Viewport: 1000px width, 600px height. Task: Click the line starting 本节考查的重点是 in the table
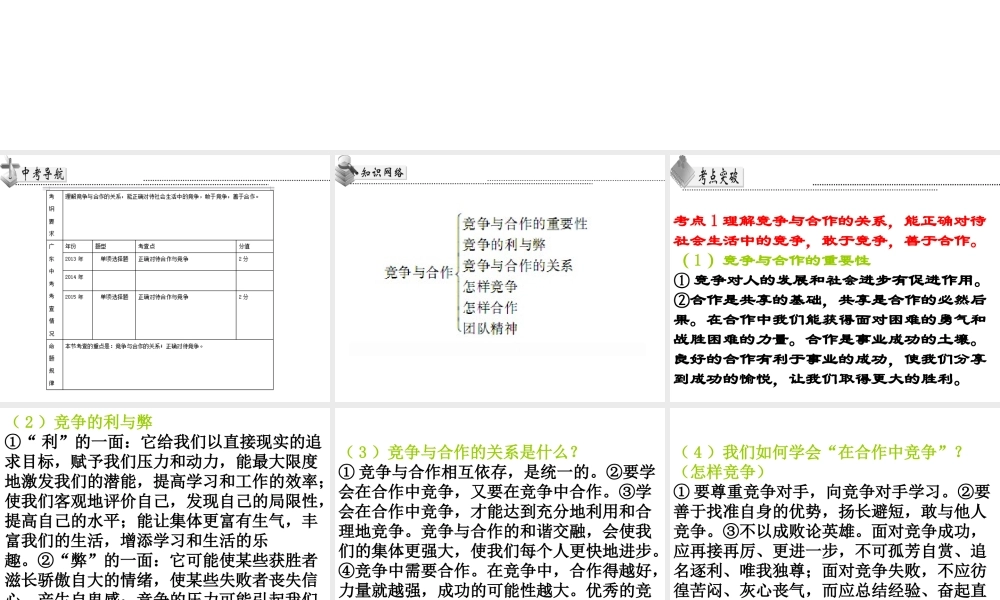point(134,346)
